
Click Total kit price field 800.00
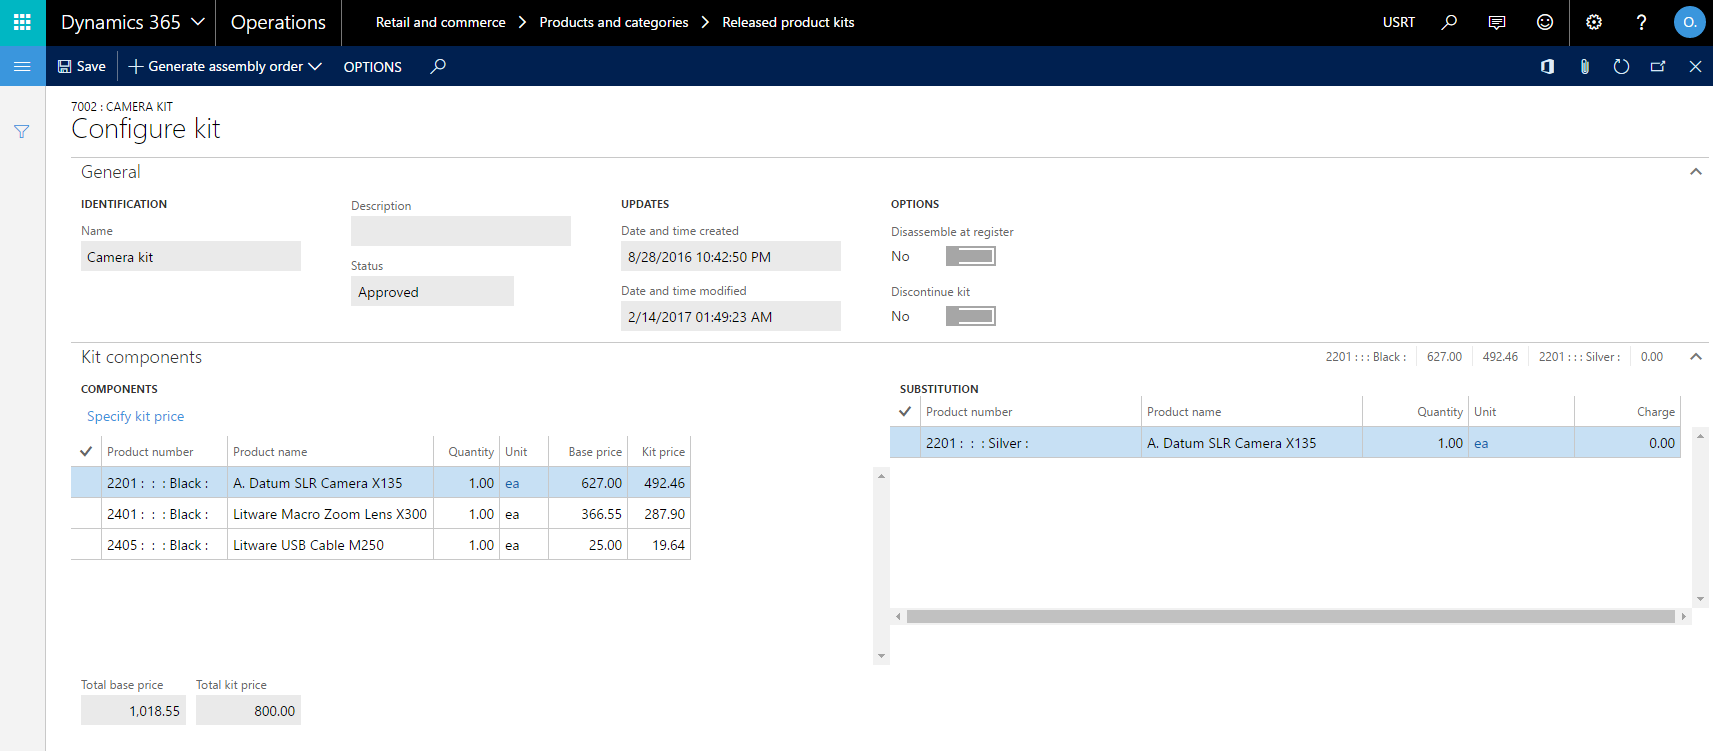pyautogui.click(x=248, y=710)
